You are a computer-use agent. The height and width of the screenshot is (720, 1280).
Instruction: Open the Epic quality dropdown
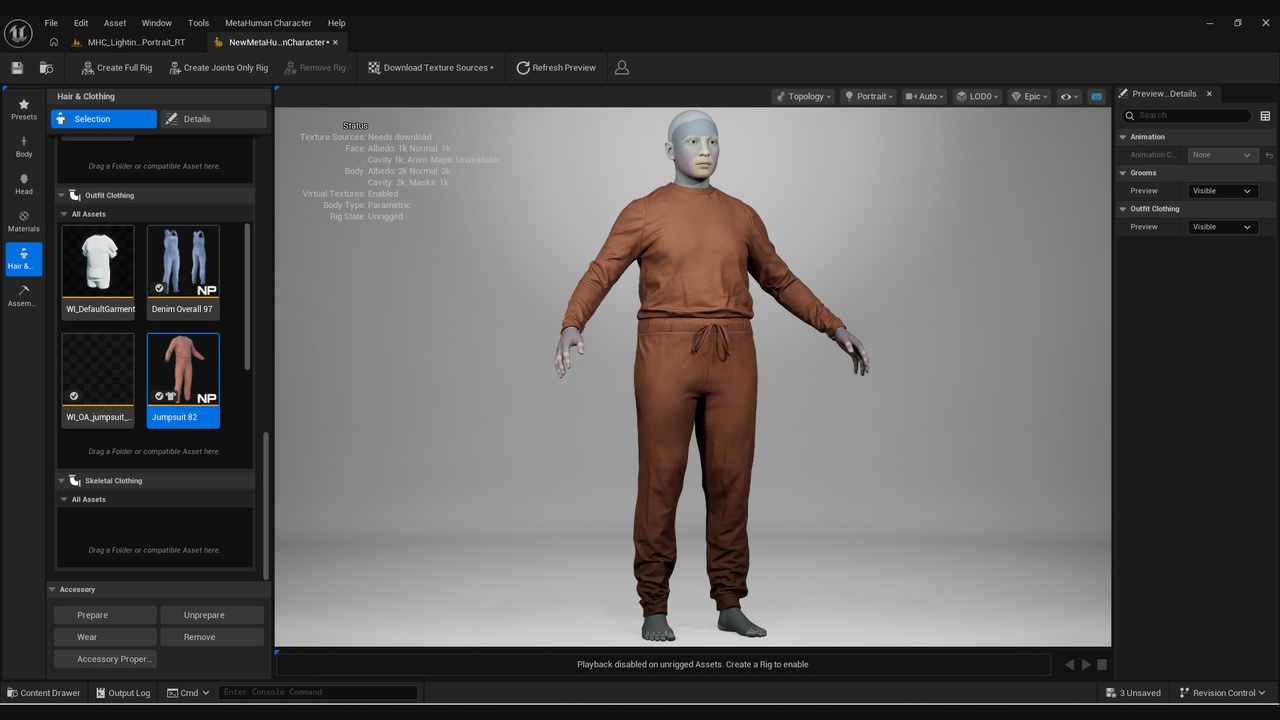(1029, 96)
